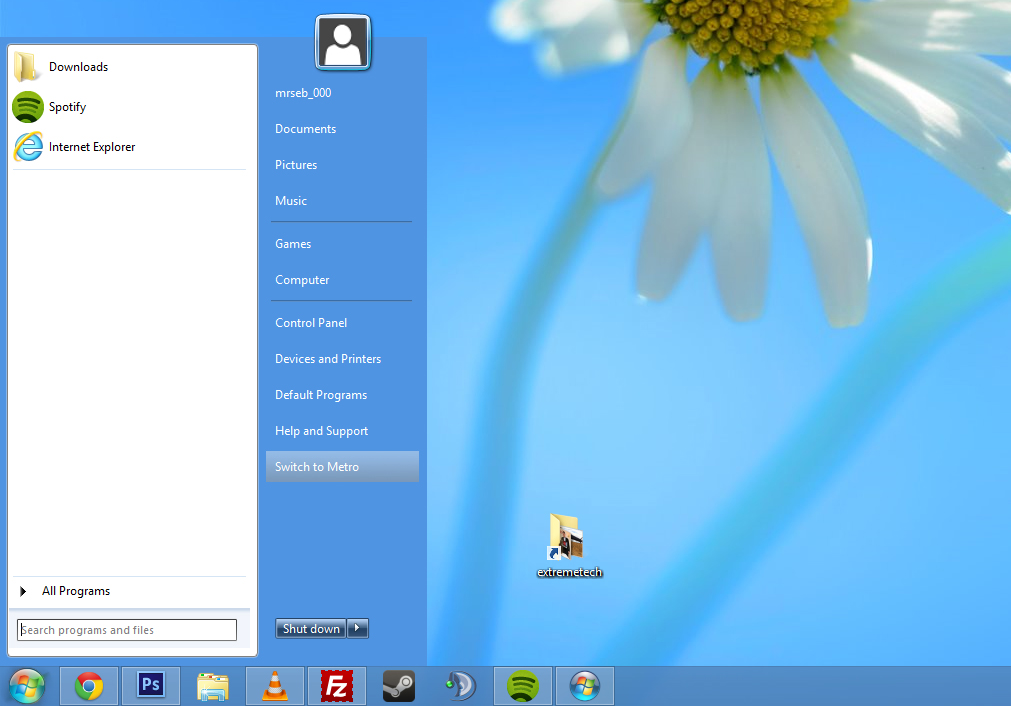This screenshot has height=706, width=1011.
Task: Select Switch to Metro
Action: [317, 466]
